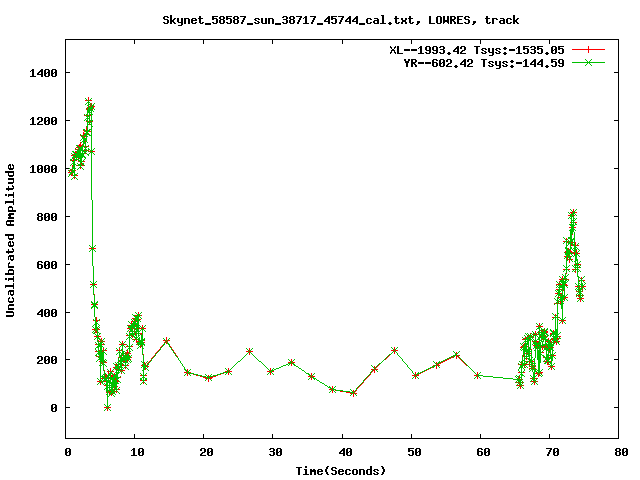Click the data point at zero amplitude

tap(107, 407)
